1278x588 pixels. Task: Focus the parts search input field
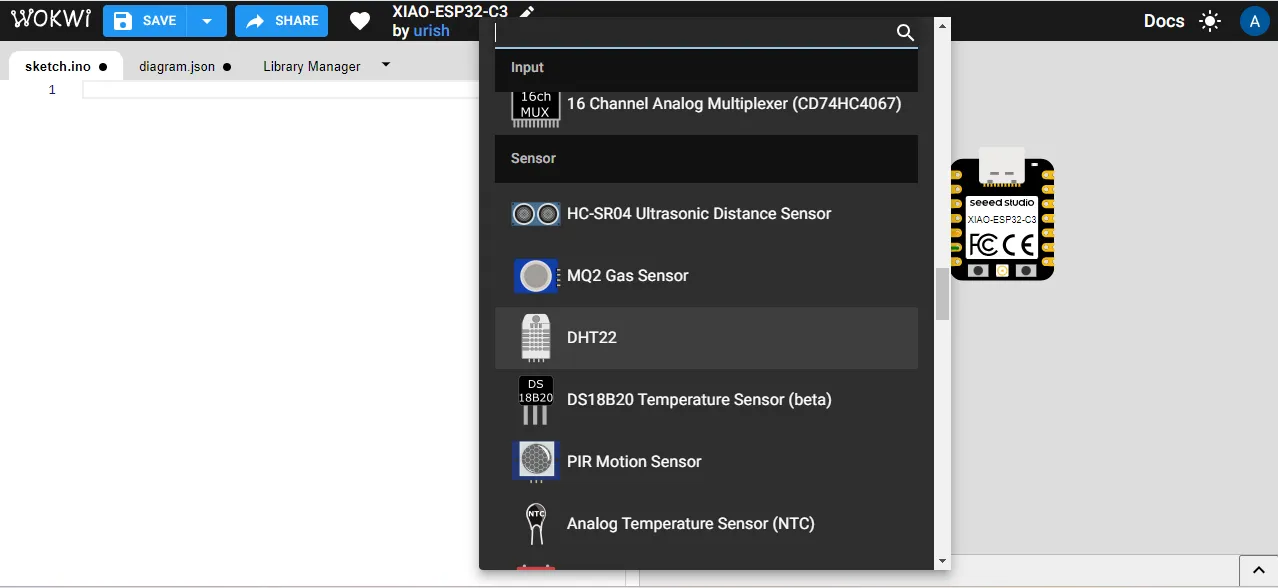click(x=690, y=33)
